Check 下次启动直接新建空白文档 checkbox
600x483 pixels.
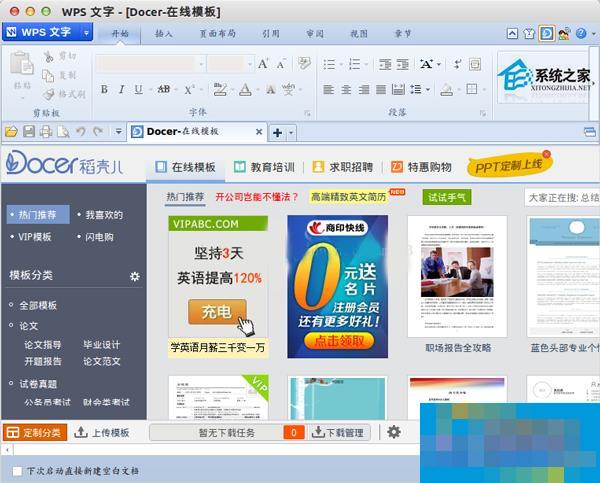(x=17, y=471)
